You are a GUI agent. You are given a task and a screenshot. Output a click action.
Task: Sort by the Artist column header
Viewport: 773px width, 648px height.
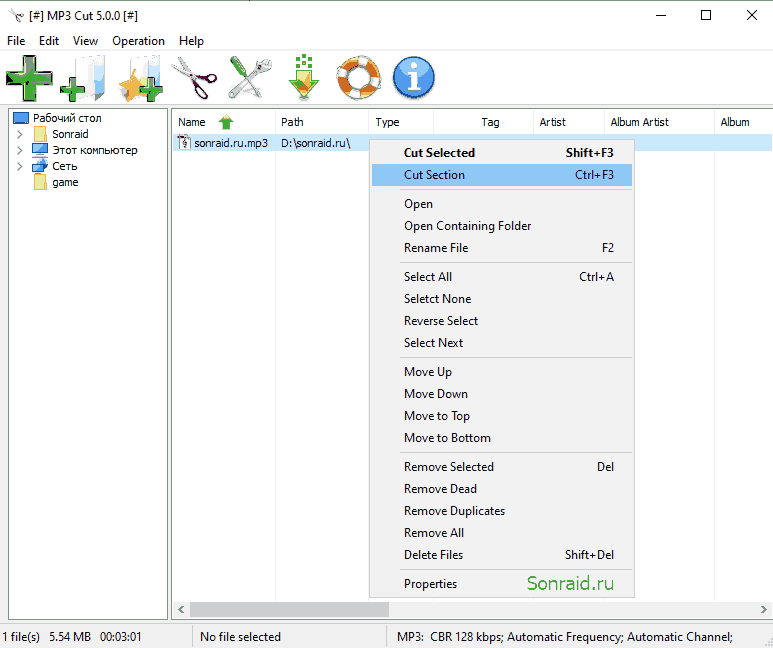569,122
